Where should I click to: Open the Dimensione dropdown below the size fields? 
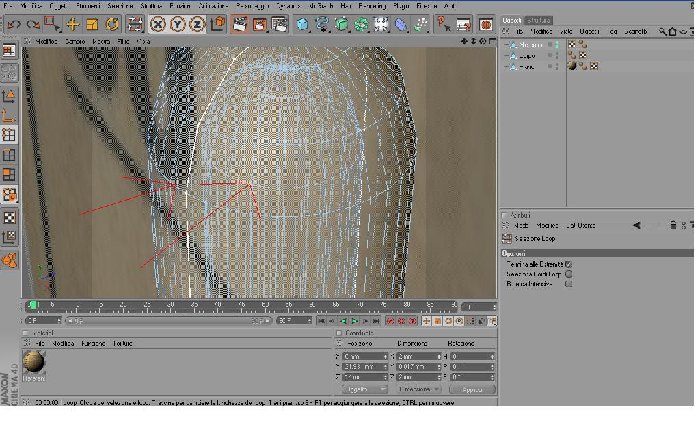click(x=418, y=389)
